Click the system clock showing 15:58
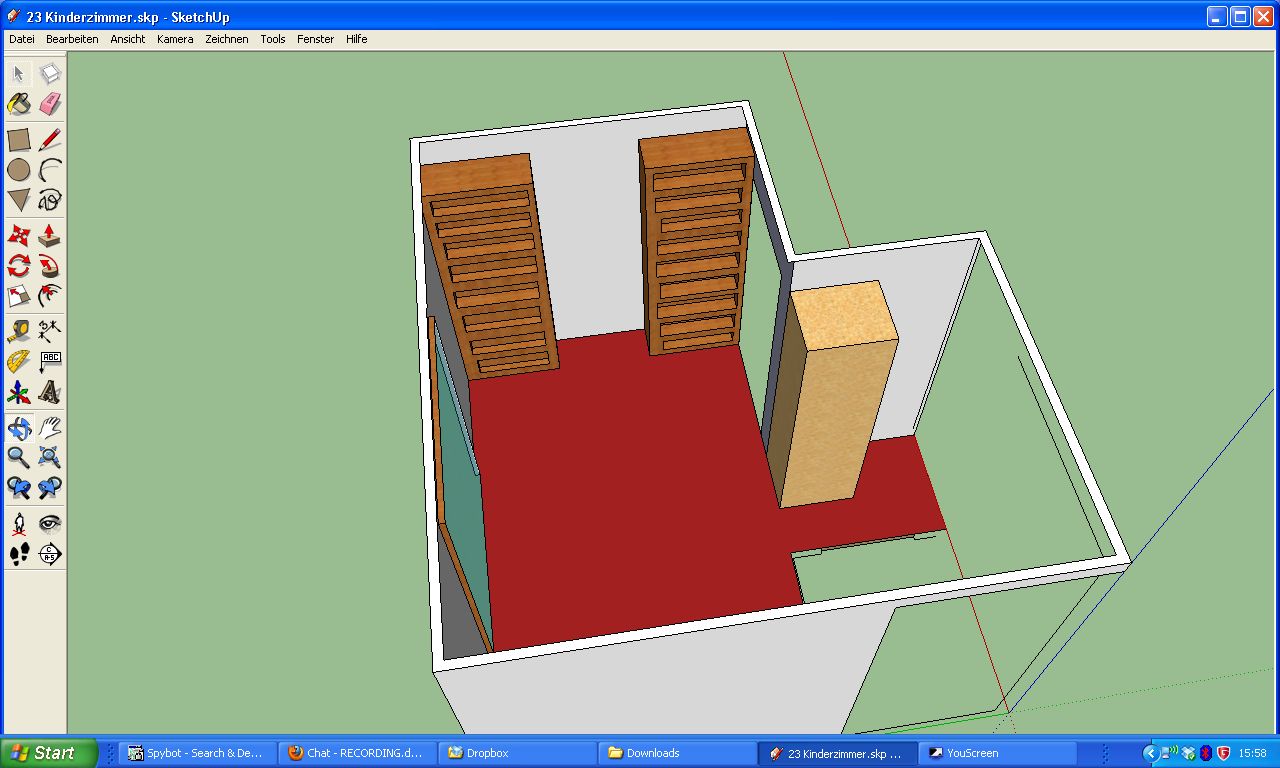The height and width of the screenshot is (768, 1280). tap(1252, 753)
